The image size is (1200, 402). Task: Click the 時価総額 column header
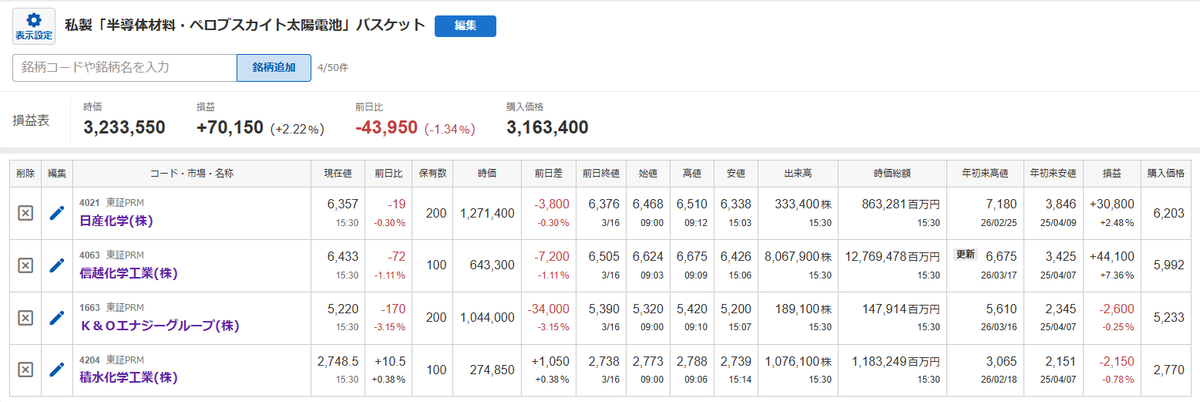(890, 173)
